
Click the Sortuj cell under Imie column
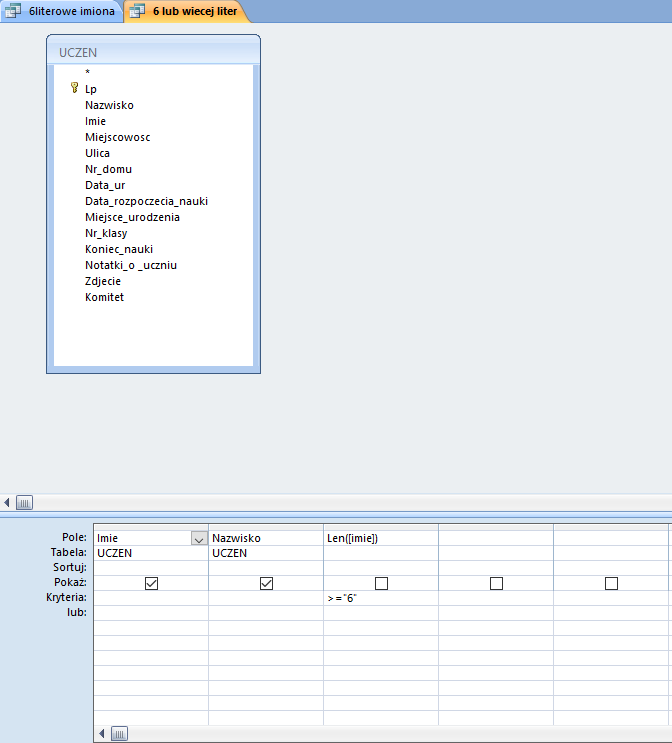(150, 567)
